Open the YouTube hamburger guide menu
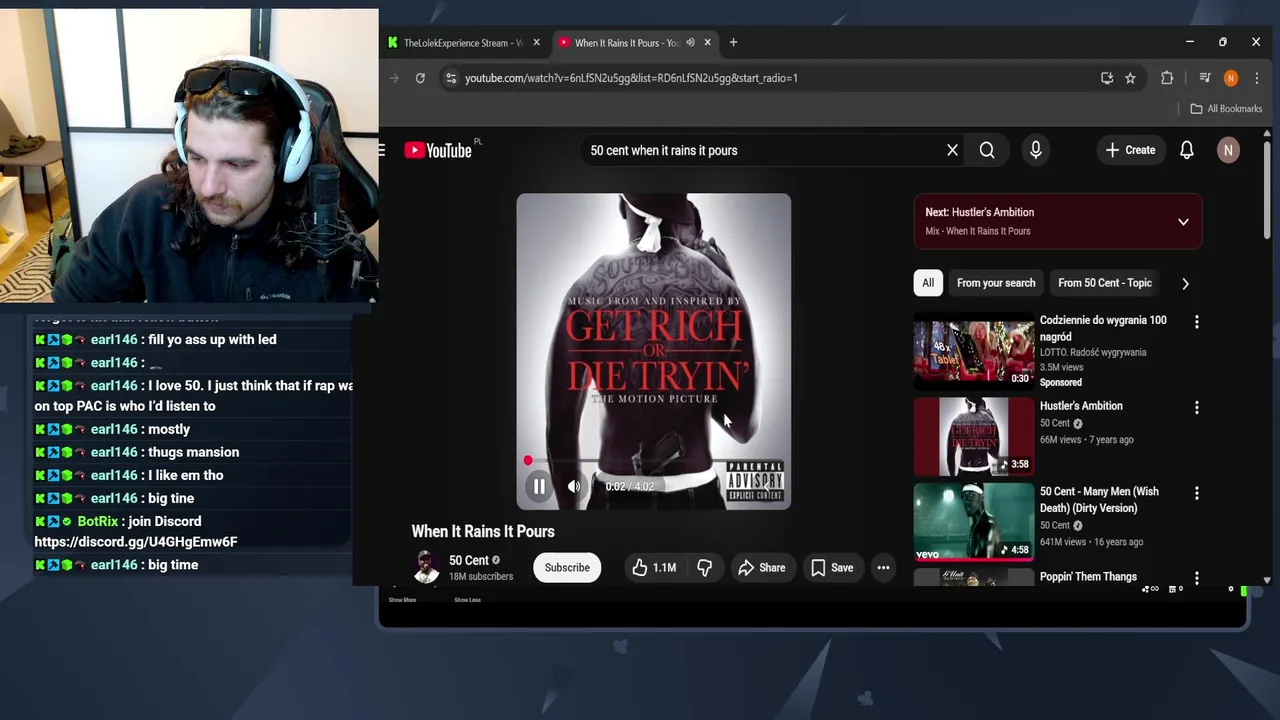 [x=382, y=150]
